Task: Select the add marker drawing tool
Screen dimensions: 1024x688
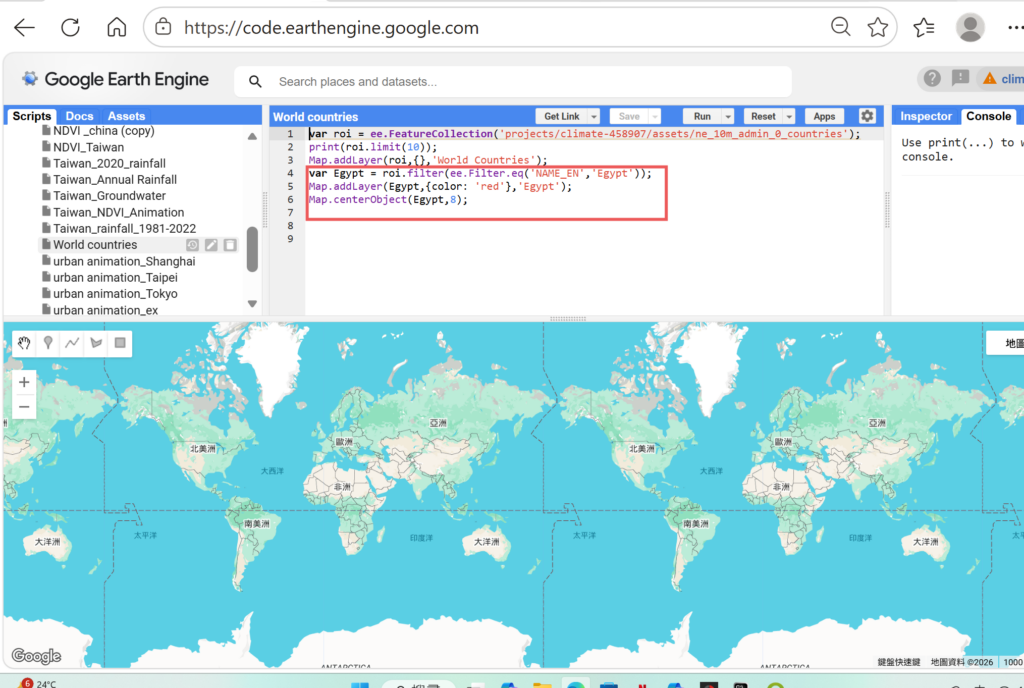Action: pos(48,343)
